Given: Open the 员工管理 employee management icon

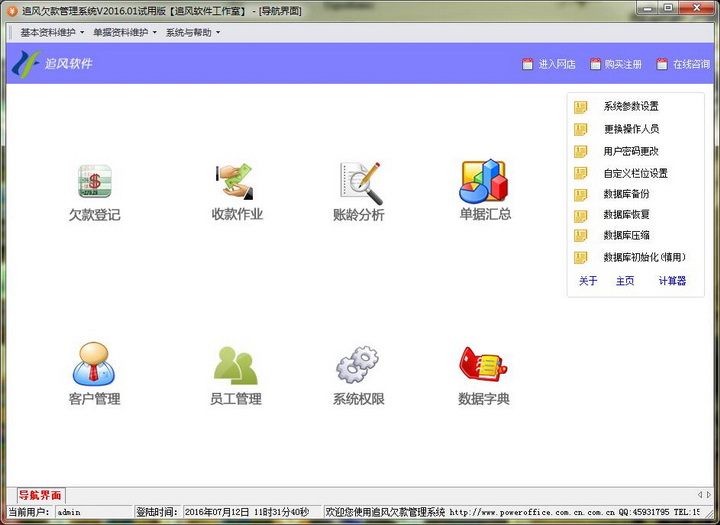Looking at the screenshot, I should click(236, 366).
